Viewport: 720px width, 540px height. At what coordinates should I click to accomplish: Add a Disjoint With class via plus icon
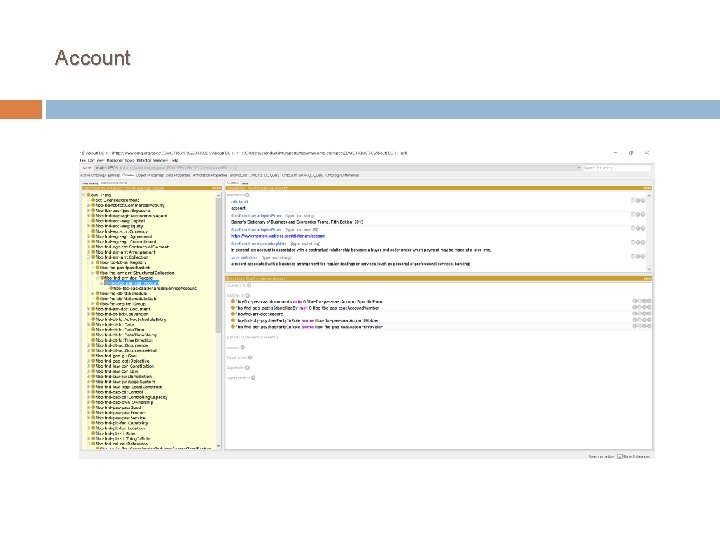coord(248,368)
